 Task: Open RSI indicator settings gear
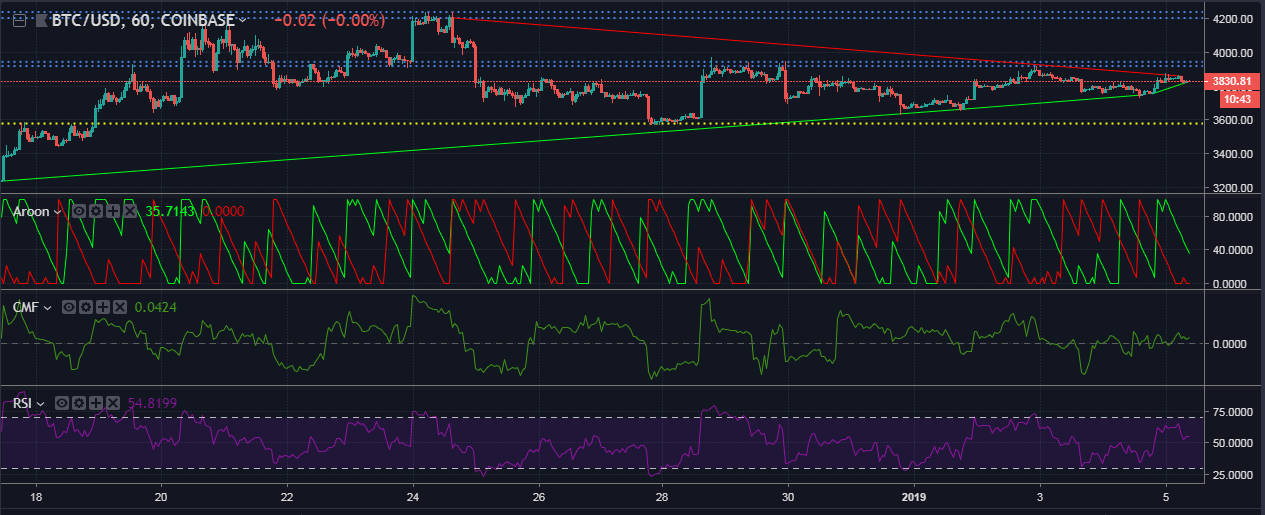click(x=79, y=403)
